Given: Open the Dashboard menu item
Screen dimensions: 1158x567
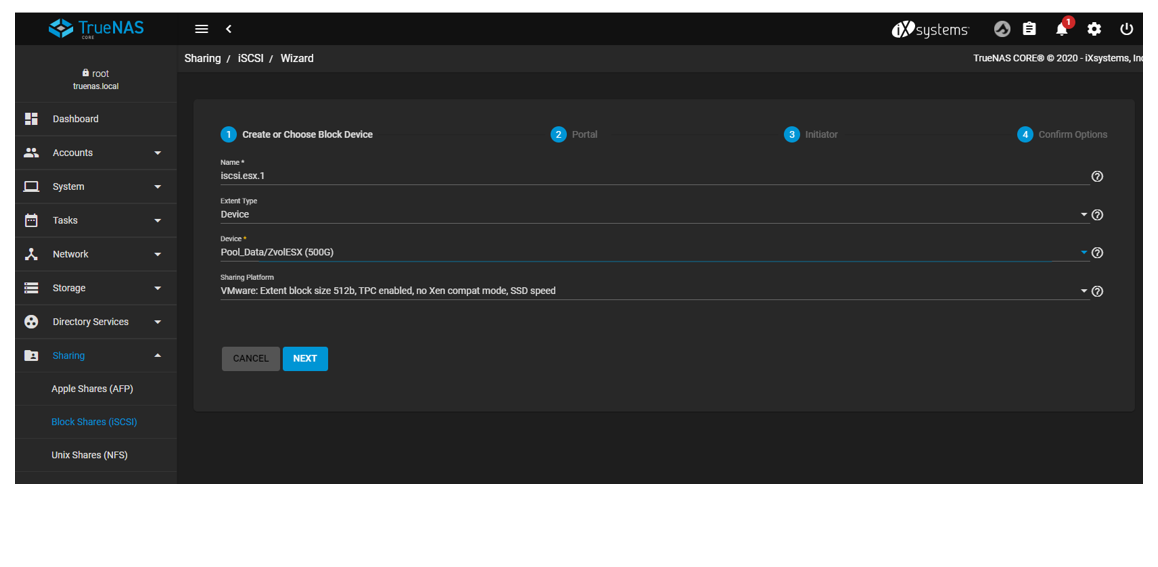Looking at the screenshot, I should (96, 119).
